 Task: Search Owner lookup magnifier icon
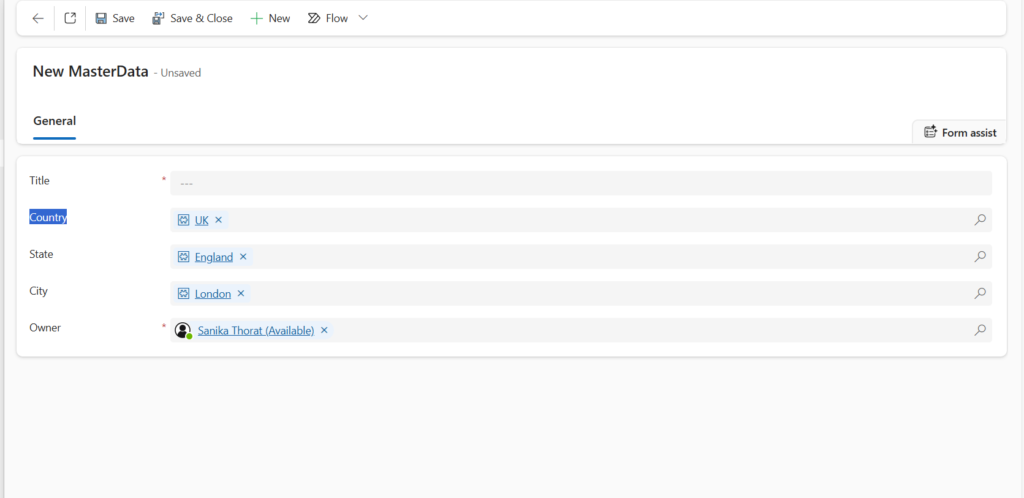980,330
